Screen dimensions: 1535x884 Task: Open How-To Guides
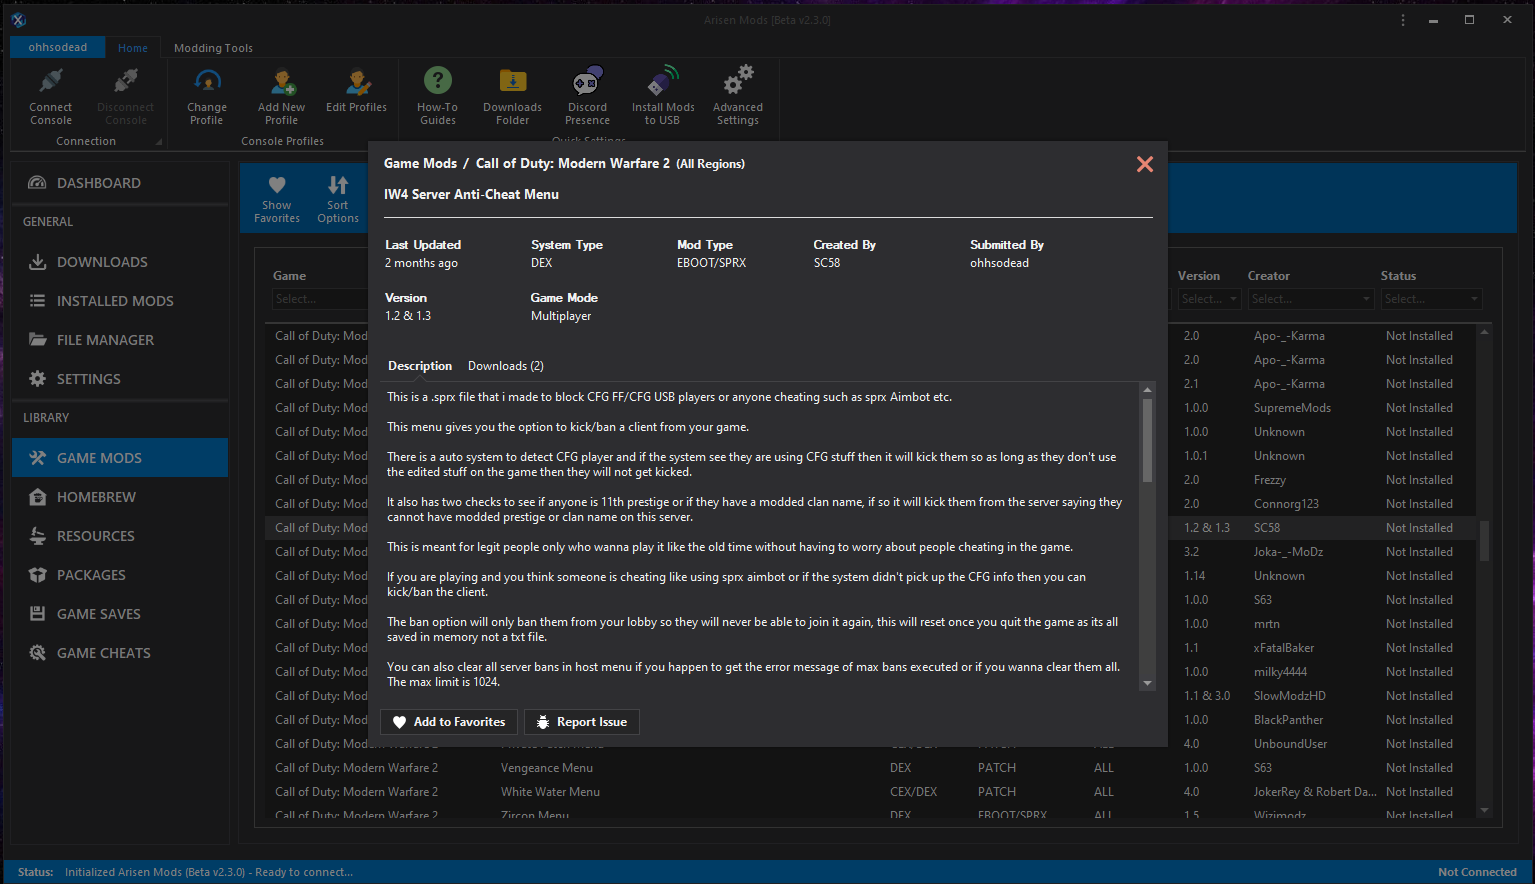click(x=437, y=97)
